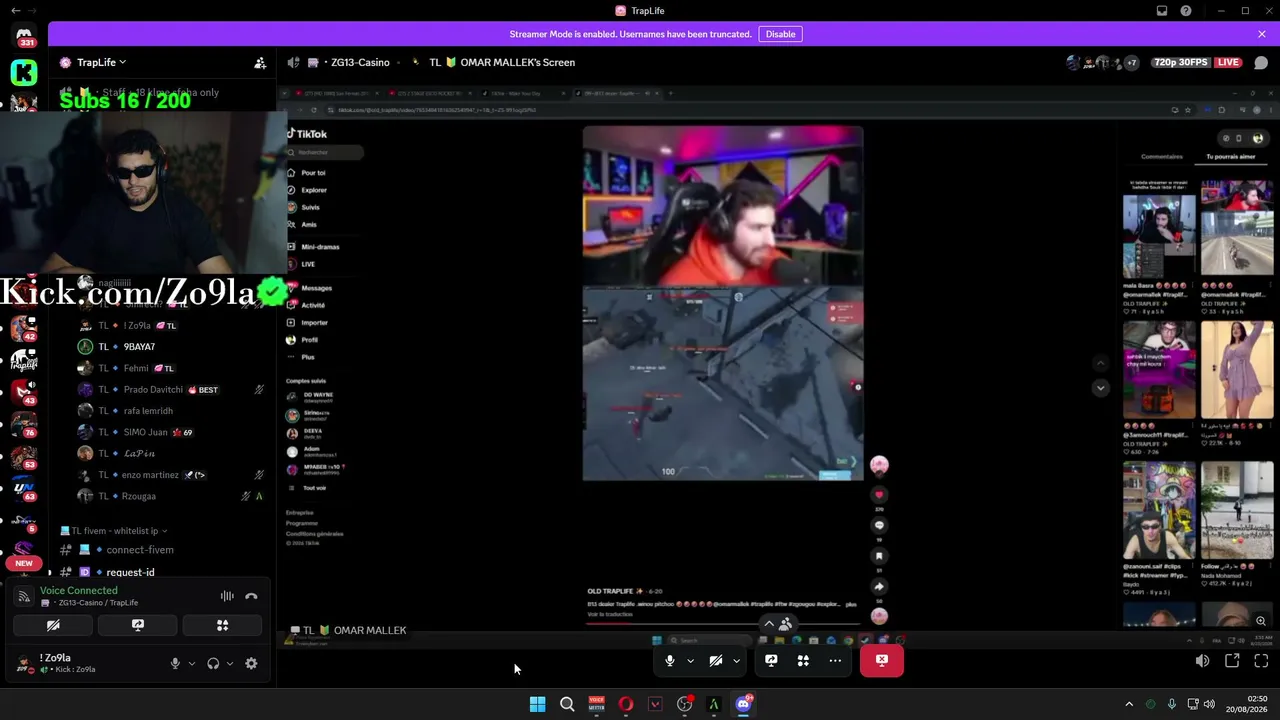Open Discord help question mark icon
1280x720 pixels.
(x=1186, y=11)
